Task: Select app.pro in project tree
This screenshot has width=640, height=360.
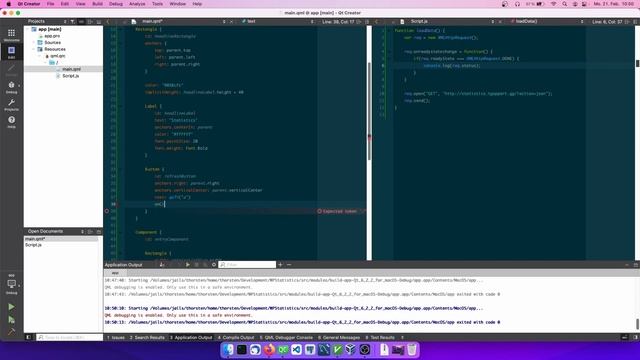Action: (52, 36)
